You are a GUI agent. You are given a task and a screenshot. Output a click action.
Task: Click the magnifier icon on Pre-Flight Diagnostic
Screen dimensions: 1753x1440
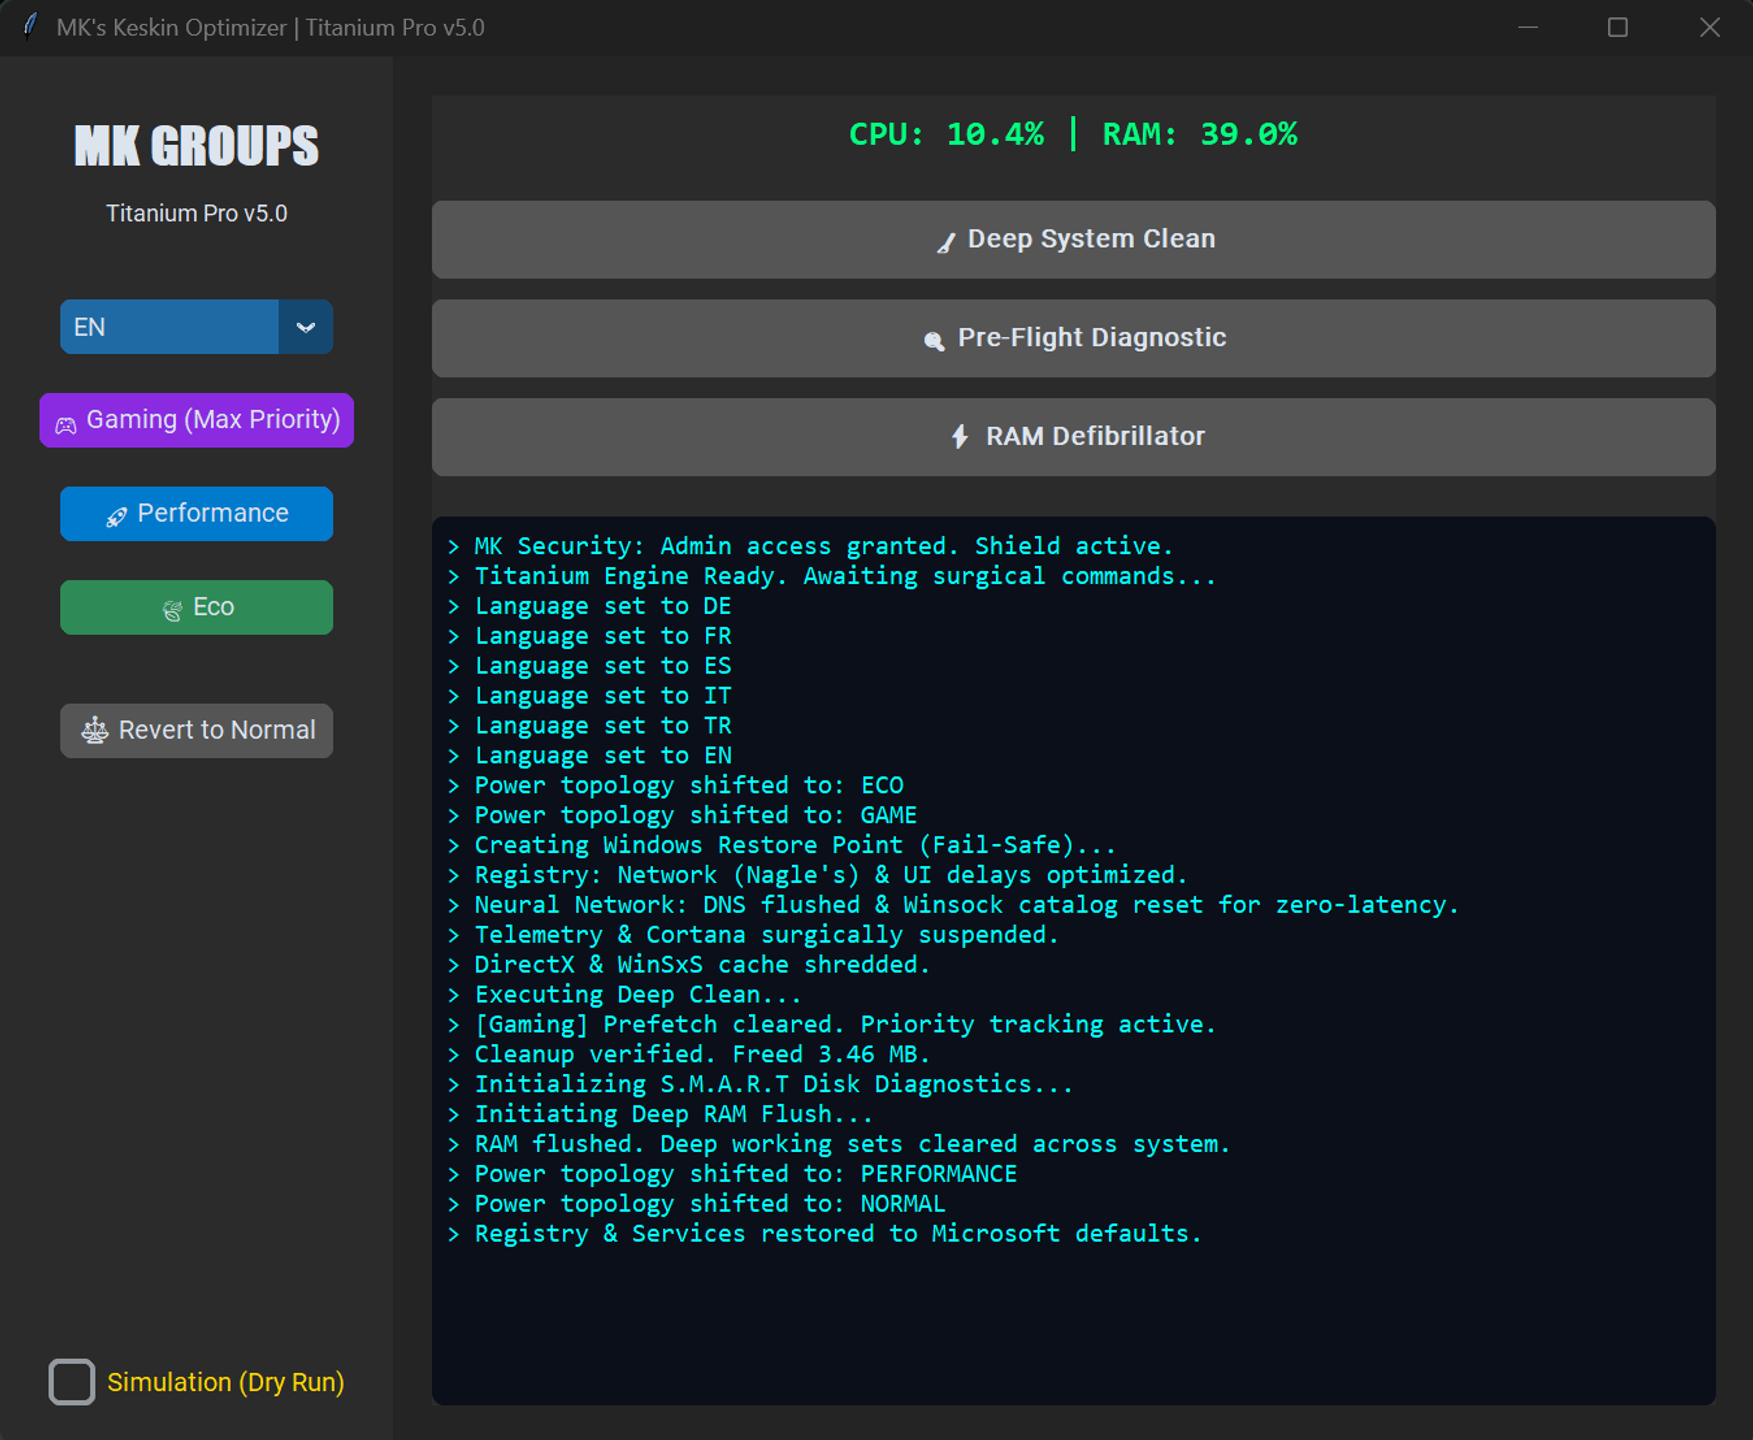934,341
